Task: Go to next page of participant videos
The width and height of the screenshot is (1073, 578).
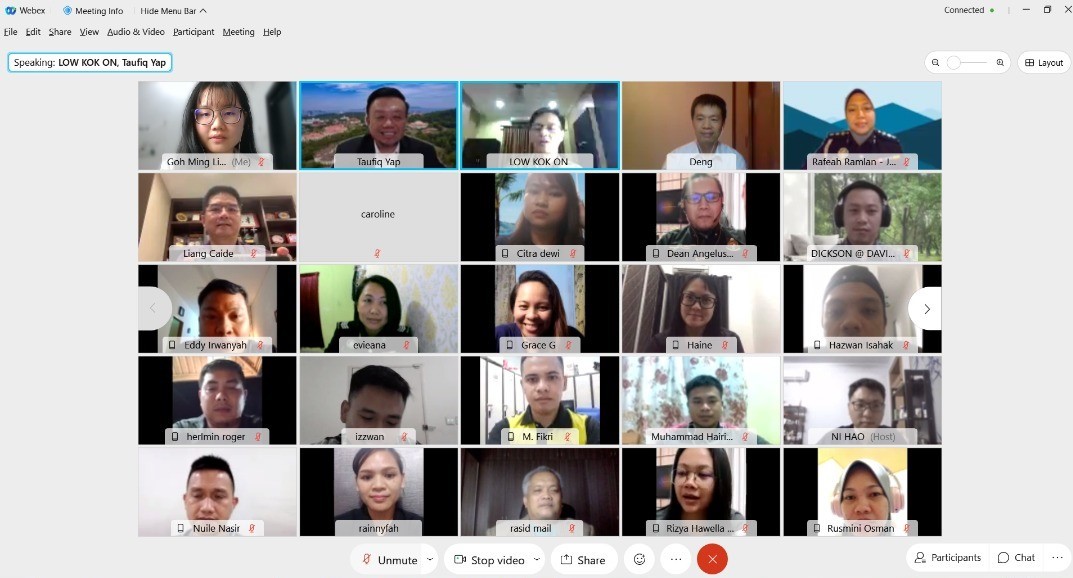Action: pyautogui.click(x=926, y=309)
